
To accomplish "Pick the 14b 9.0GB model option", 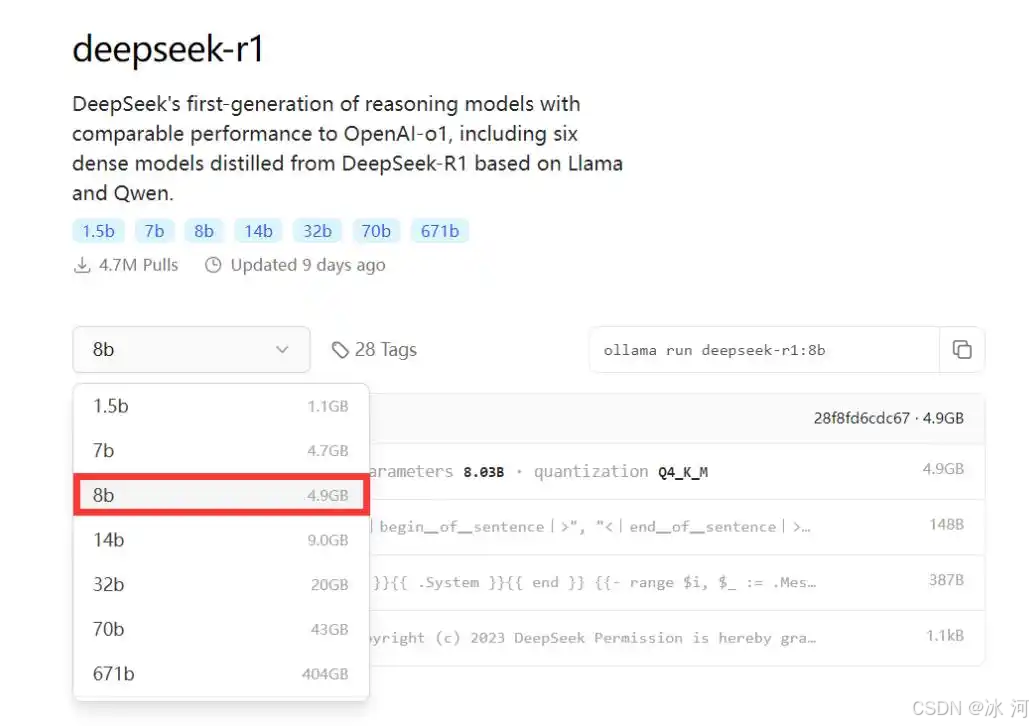I will [x=220, y=540].
